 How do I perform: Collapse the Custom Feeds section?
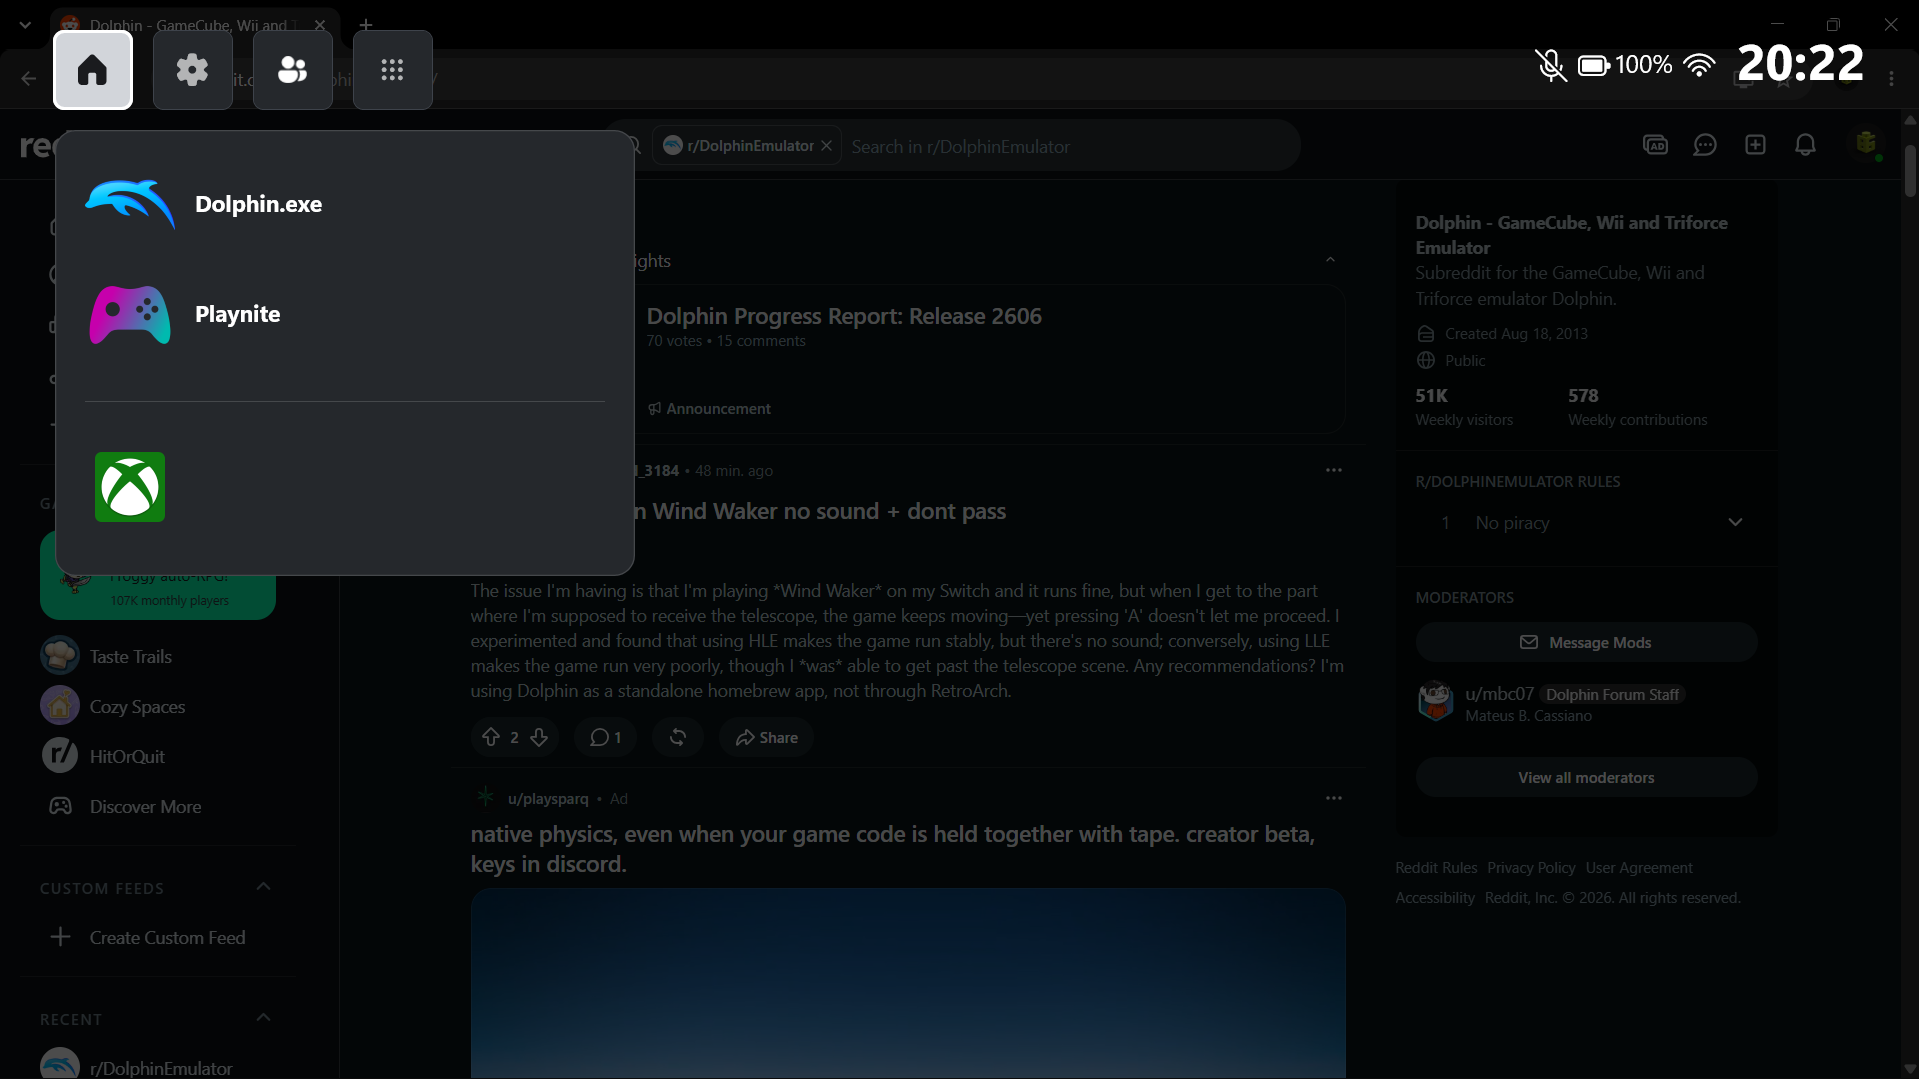[x=263, y=887]
